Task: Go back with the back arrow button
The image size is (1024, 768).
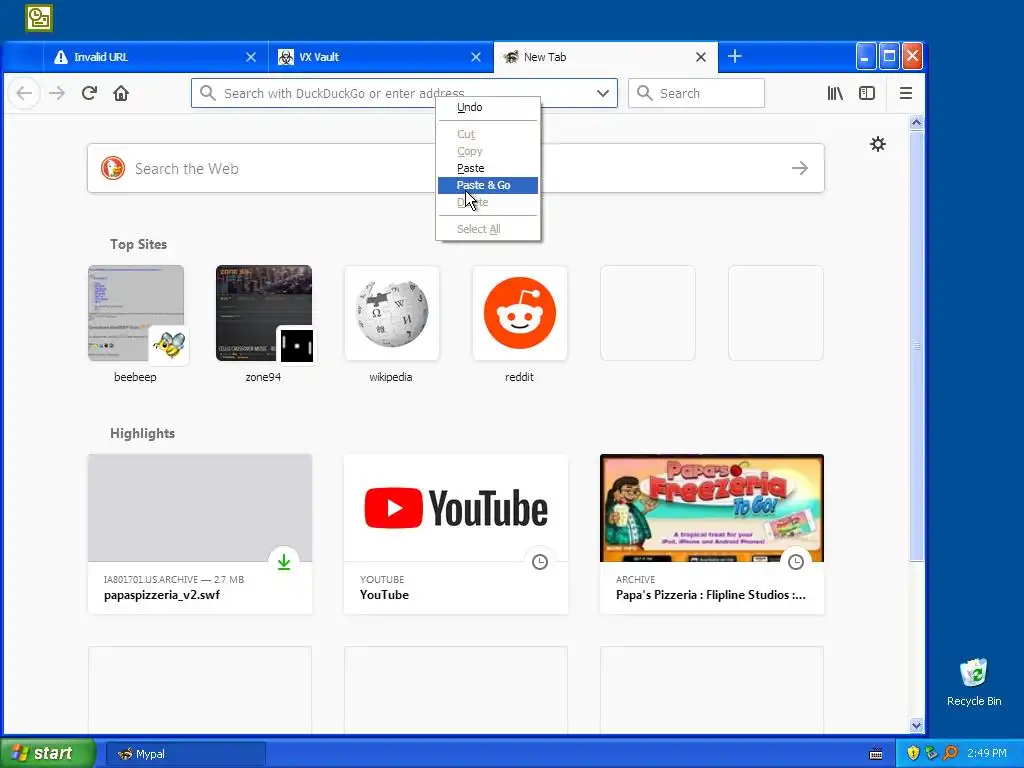Action: click(24, 93)
